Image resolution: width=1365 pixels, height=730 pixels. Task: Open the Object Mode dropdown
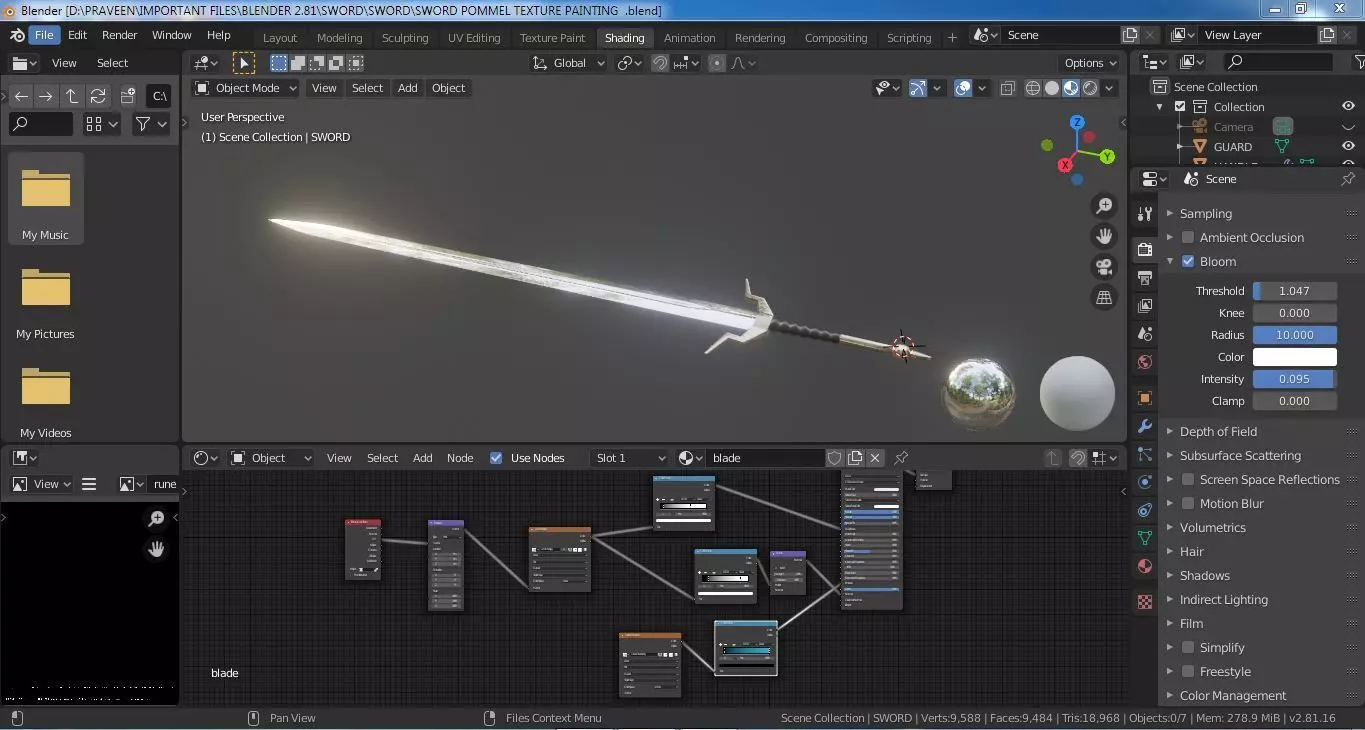tap(246, 88)
